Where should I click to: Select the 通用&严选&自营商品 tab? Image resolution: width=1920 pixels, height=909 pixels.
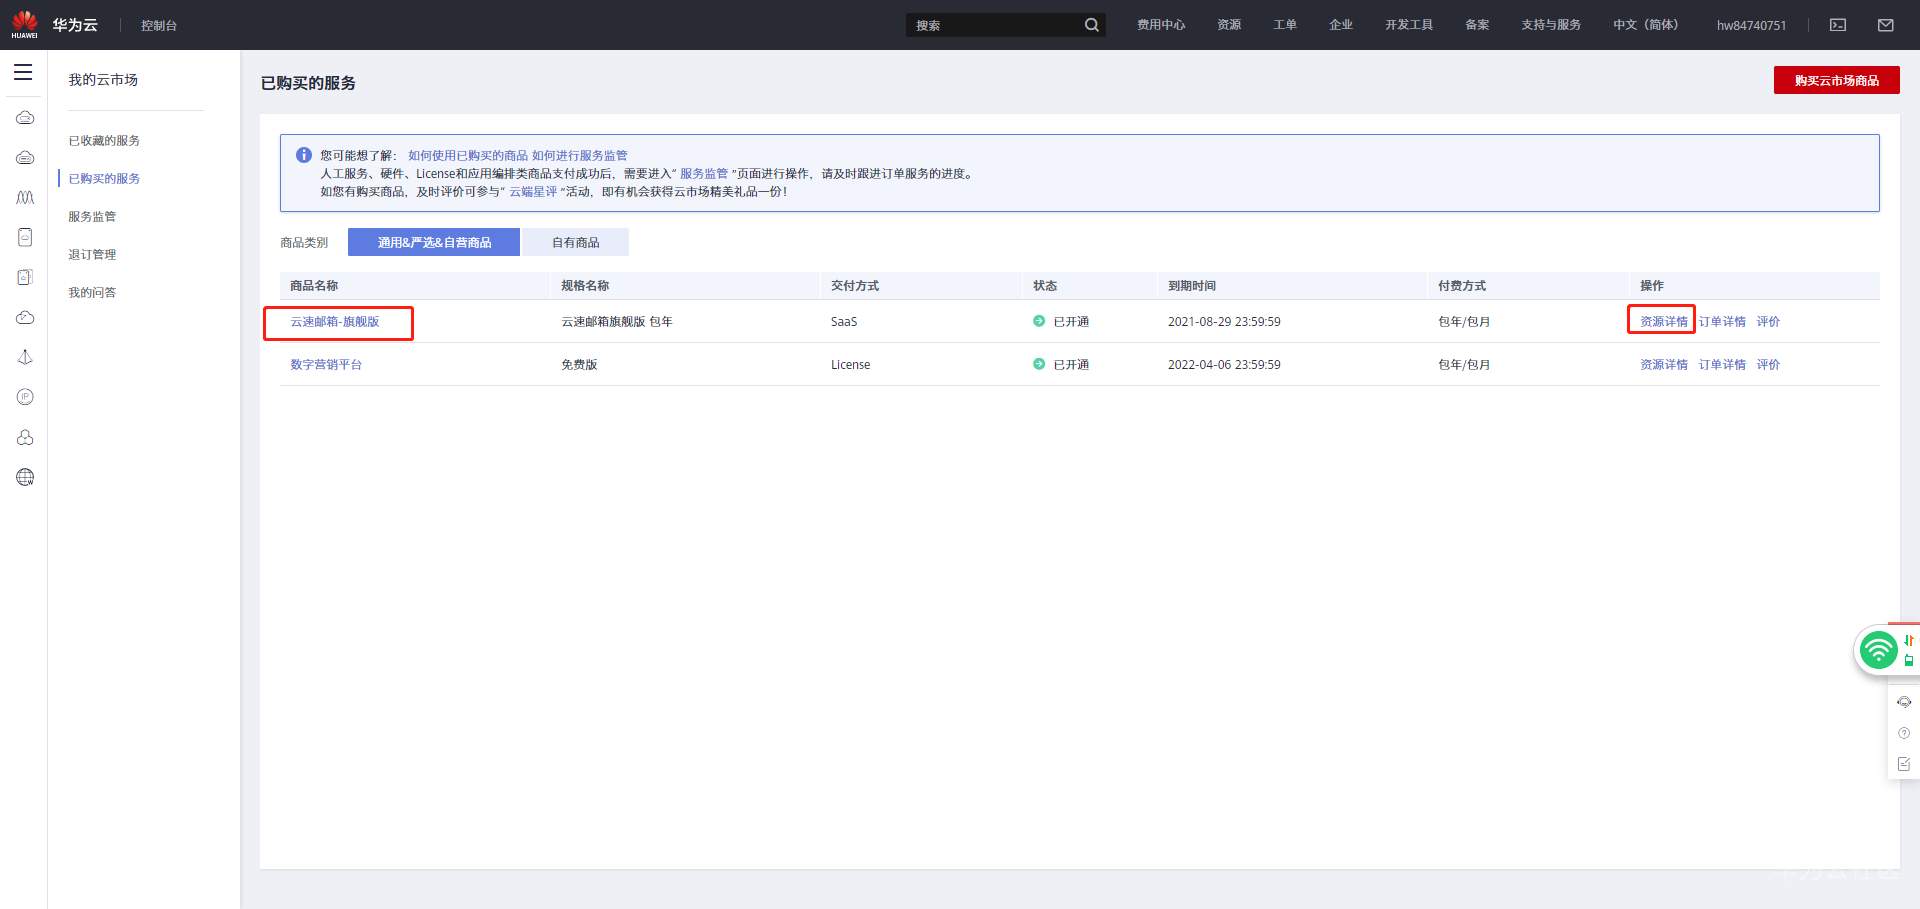(x=434, y=242)
